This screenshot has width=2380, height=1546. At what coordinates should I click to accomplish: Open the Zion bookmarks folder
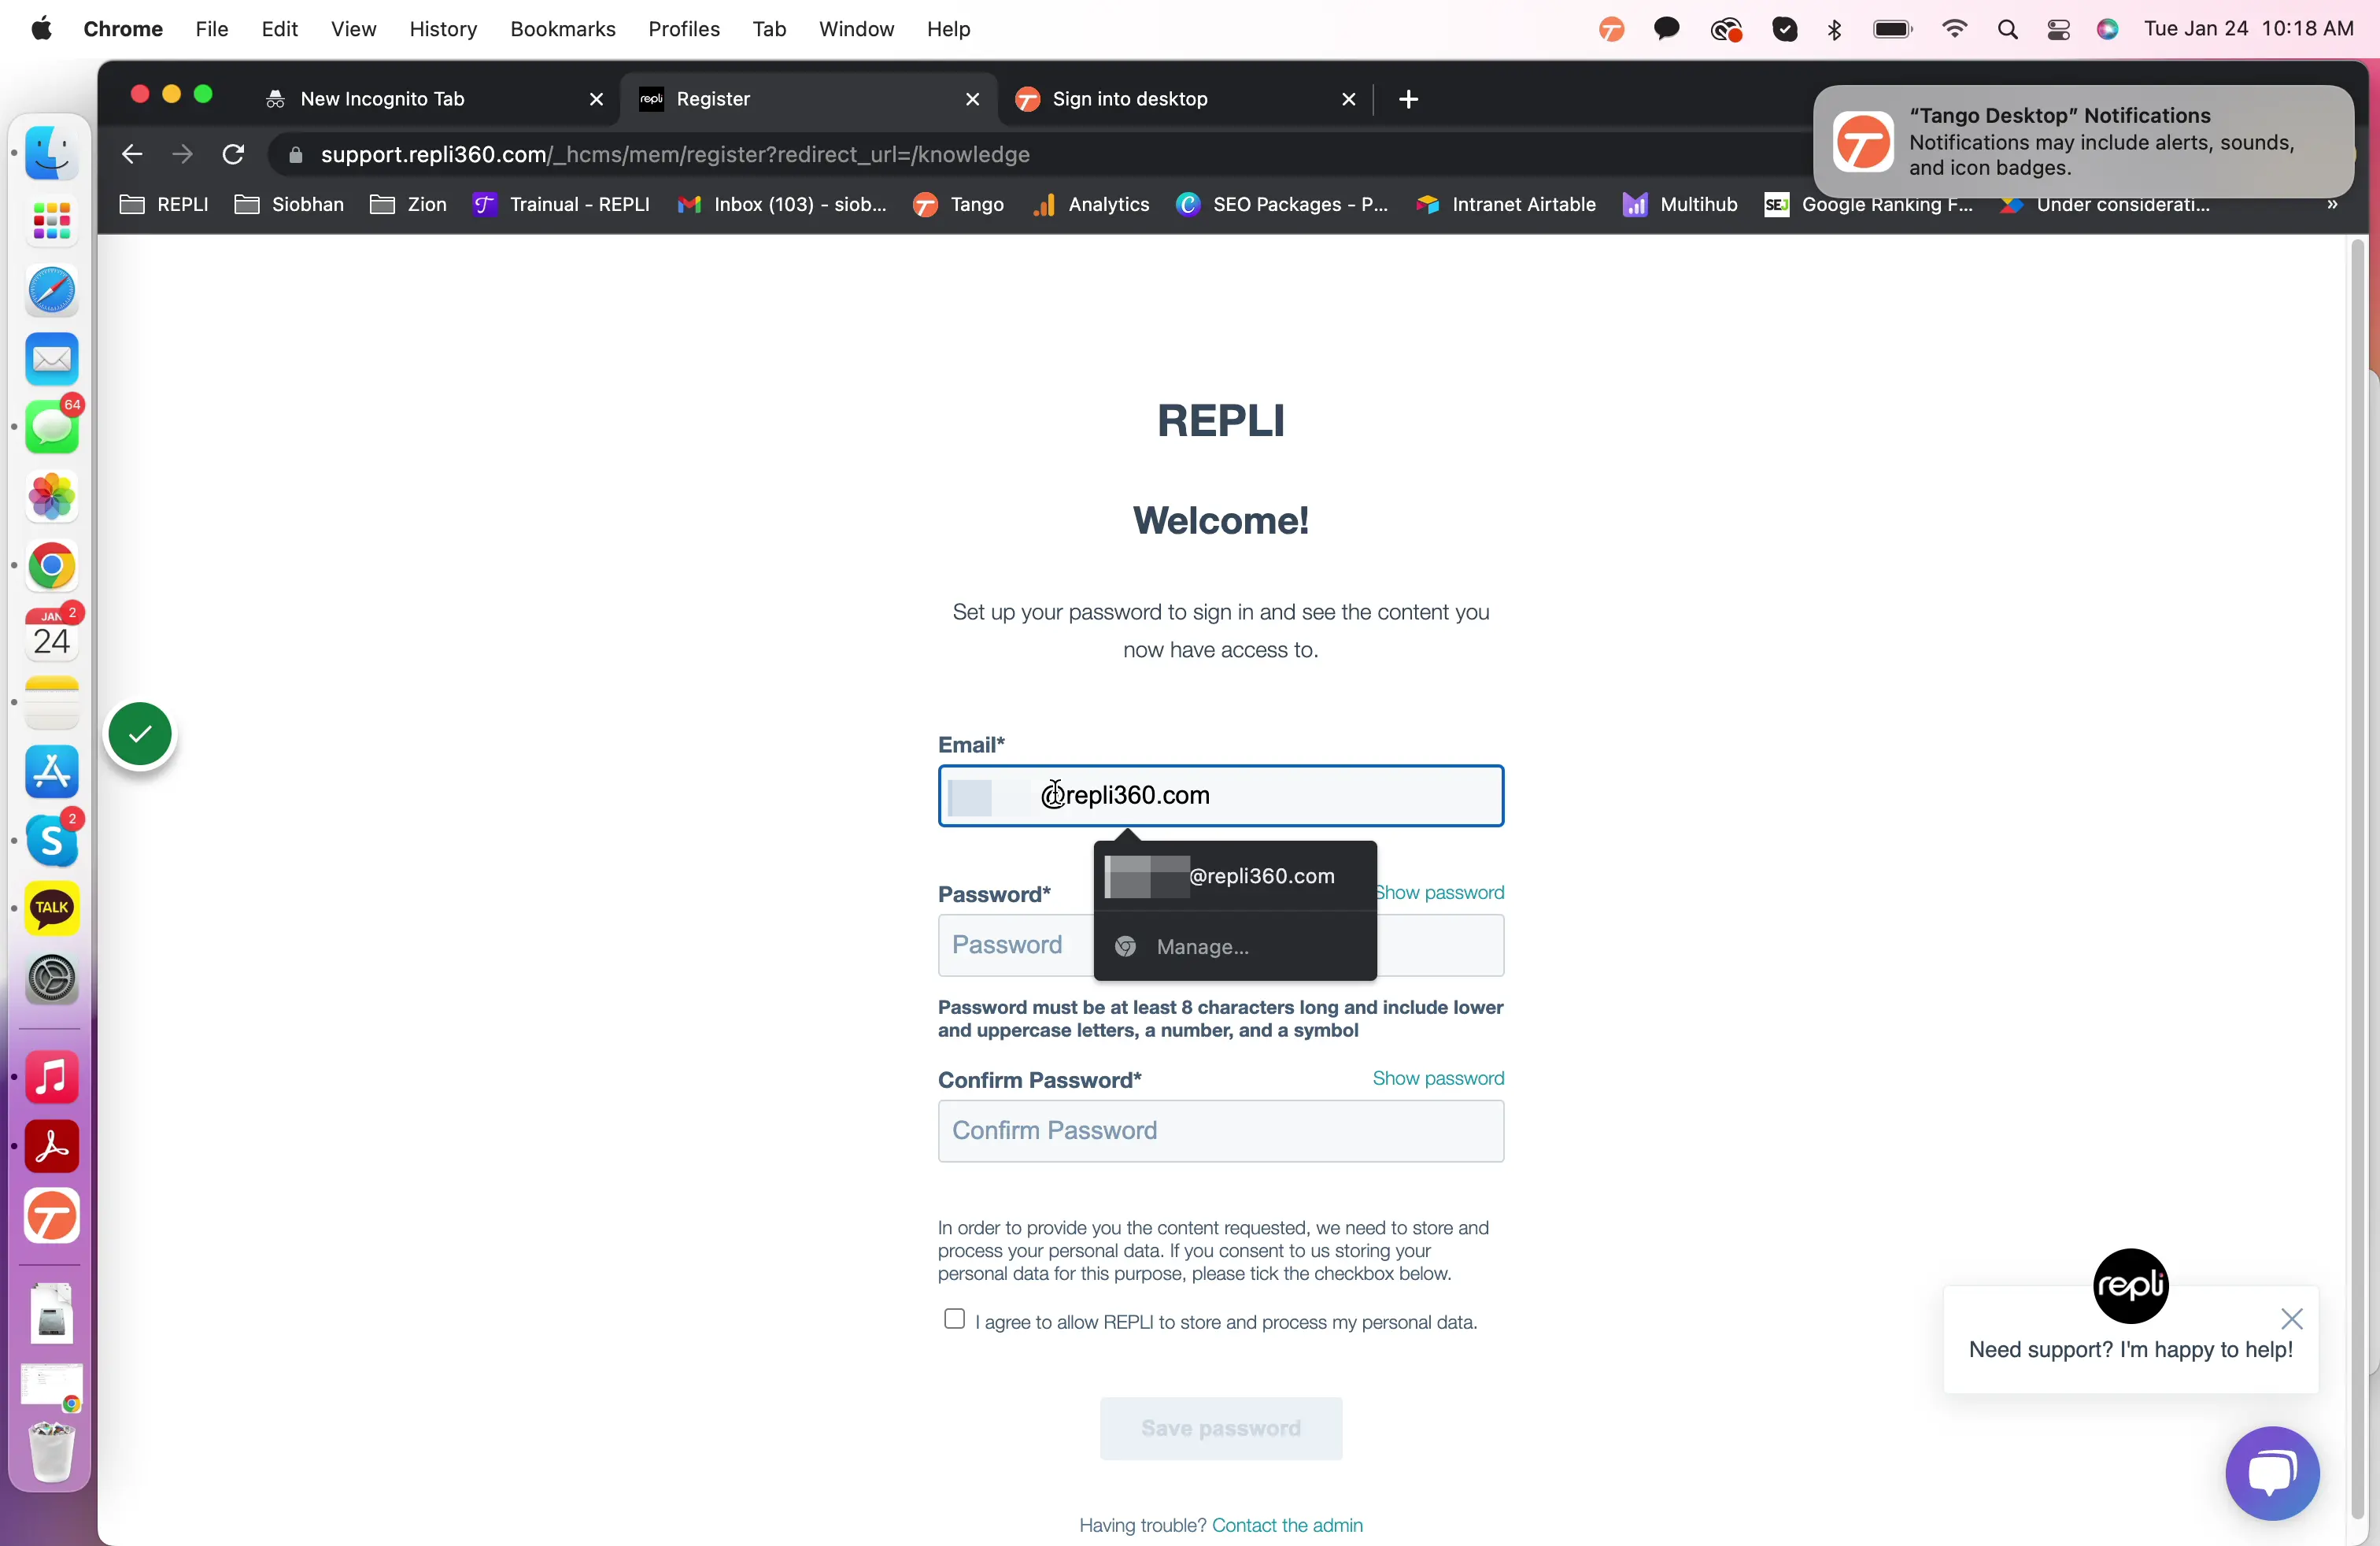click(408, 204)
